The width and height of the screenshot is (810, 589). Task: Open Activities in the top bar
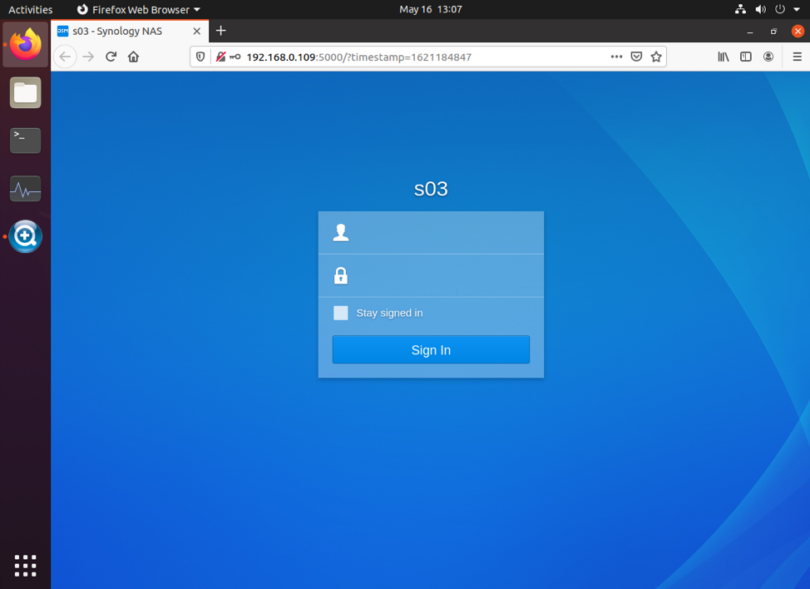point(30,9)
